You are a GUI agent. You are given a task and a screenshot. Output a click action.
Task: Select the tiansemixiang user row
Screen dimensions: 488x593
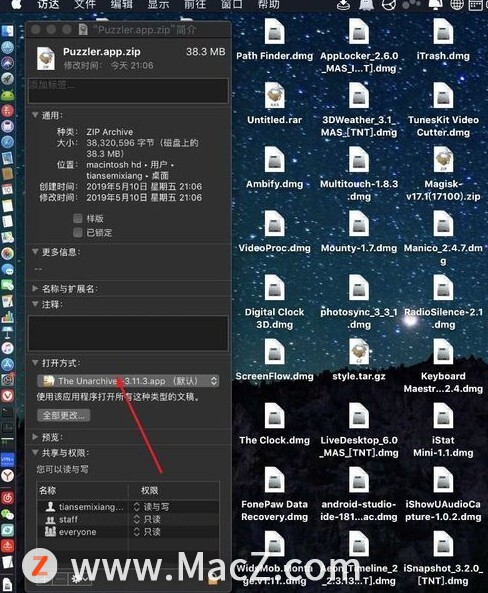pos(128,506)
